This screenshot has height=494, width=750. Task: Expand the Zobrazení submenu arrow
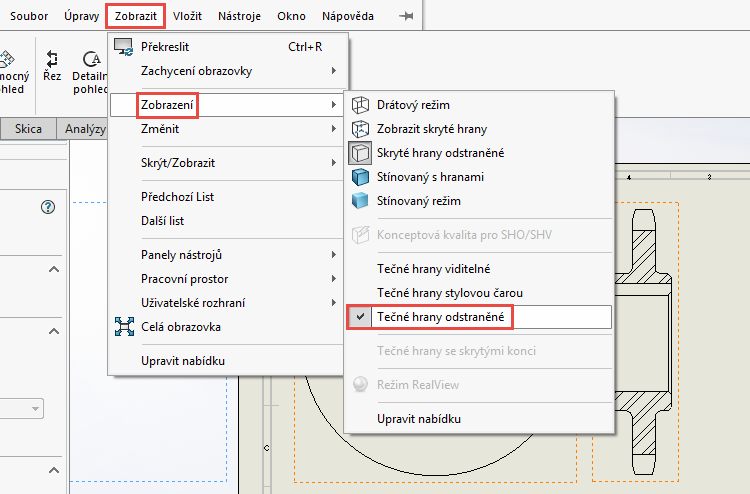pos(334,104)
